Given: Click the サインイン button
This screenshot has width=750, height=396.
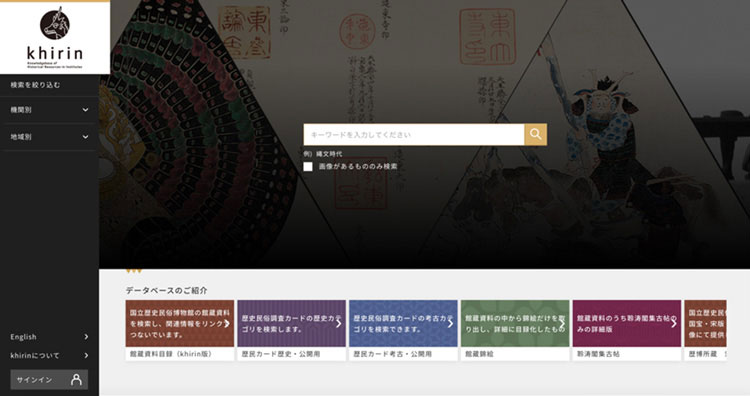Looking at the screenshot, I should [49, 380].
